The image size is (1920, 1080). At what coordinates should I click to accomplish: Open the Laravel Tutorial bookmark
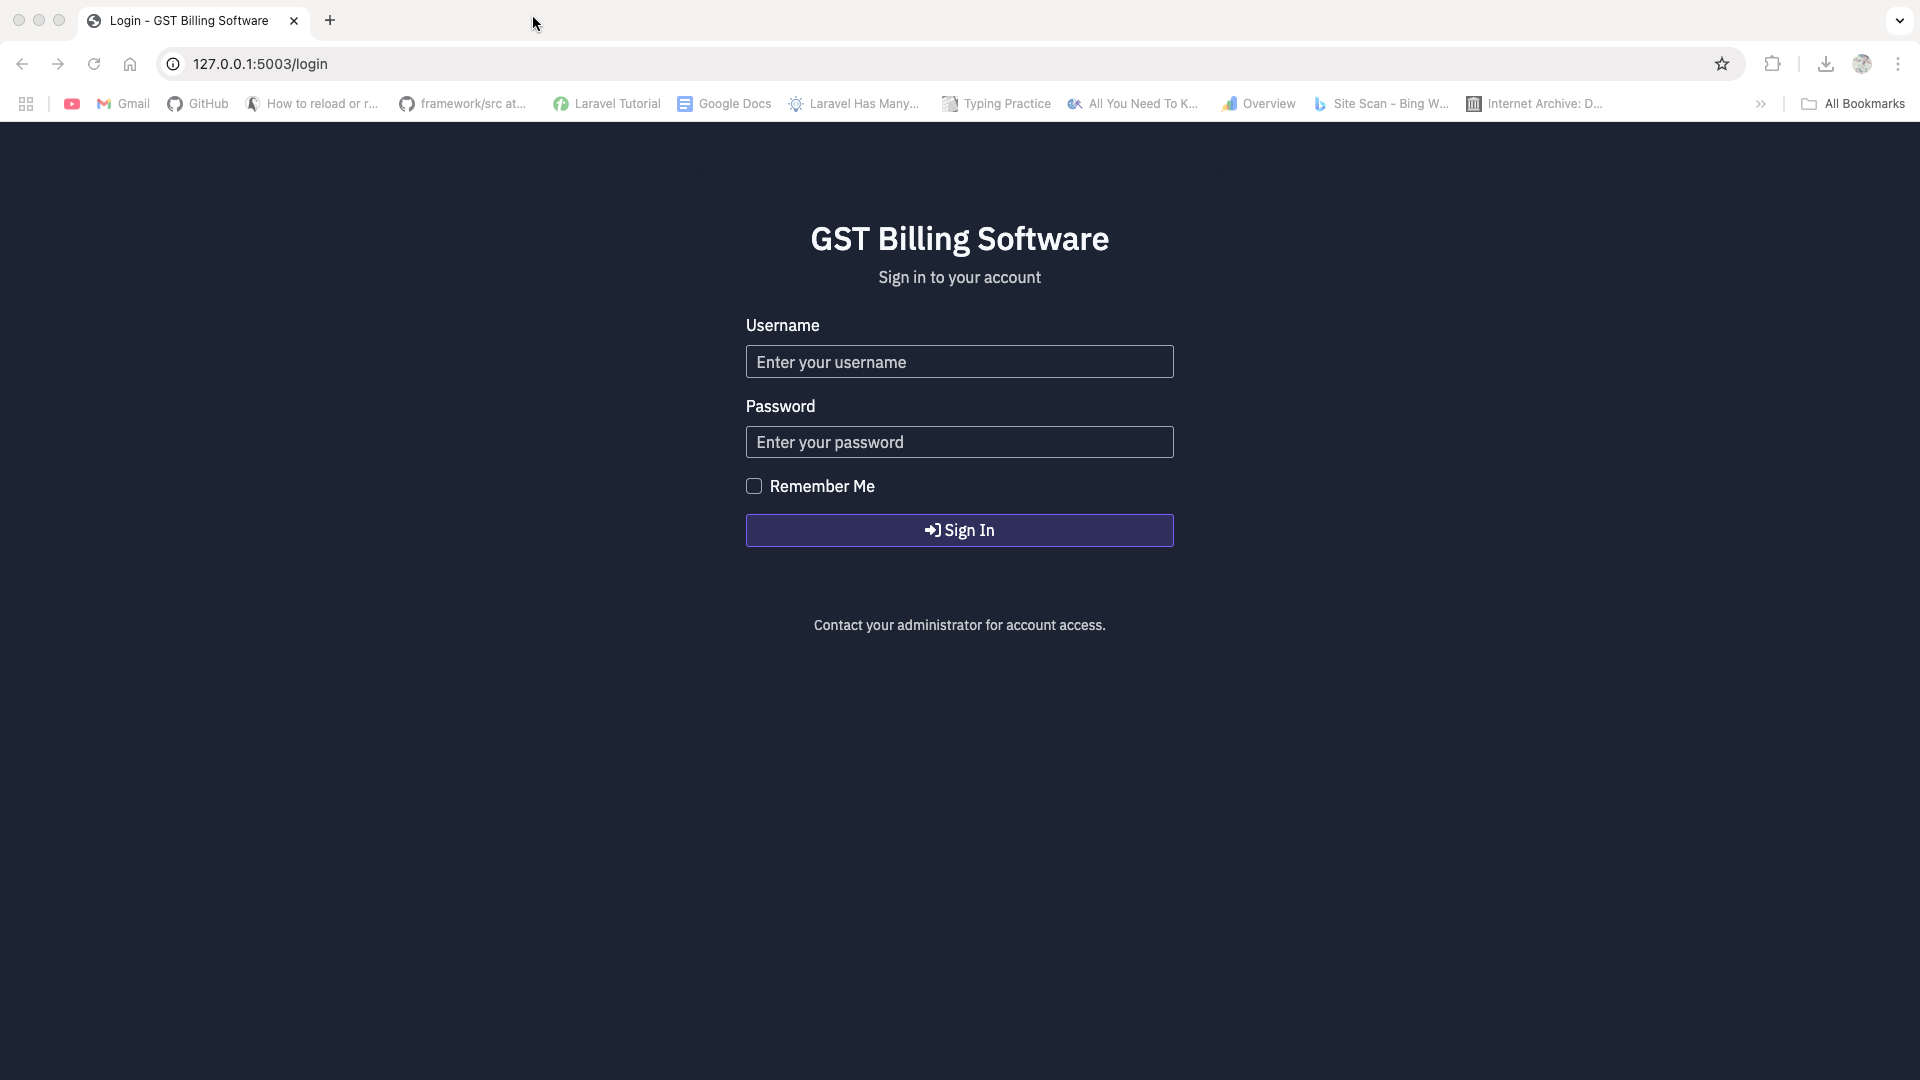[x=607, y=104]
